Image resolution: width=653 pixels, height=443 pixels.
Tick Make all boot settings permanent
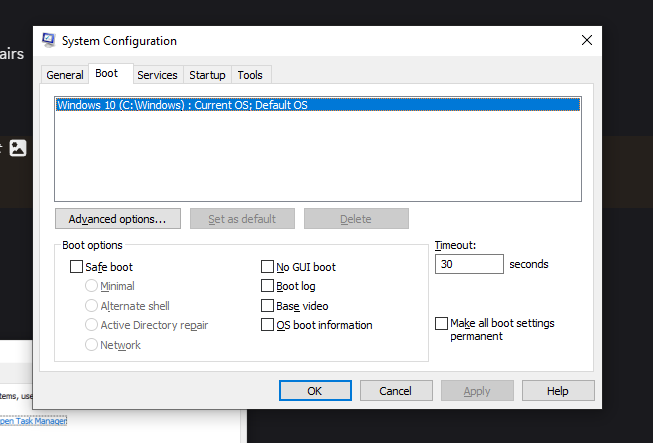pos(442,324)
